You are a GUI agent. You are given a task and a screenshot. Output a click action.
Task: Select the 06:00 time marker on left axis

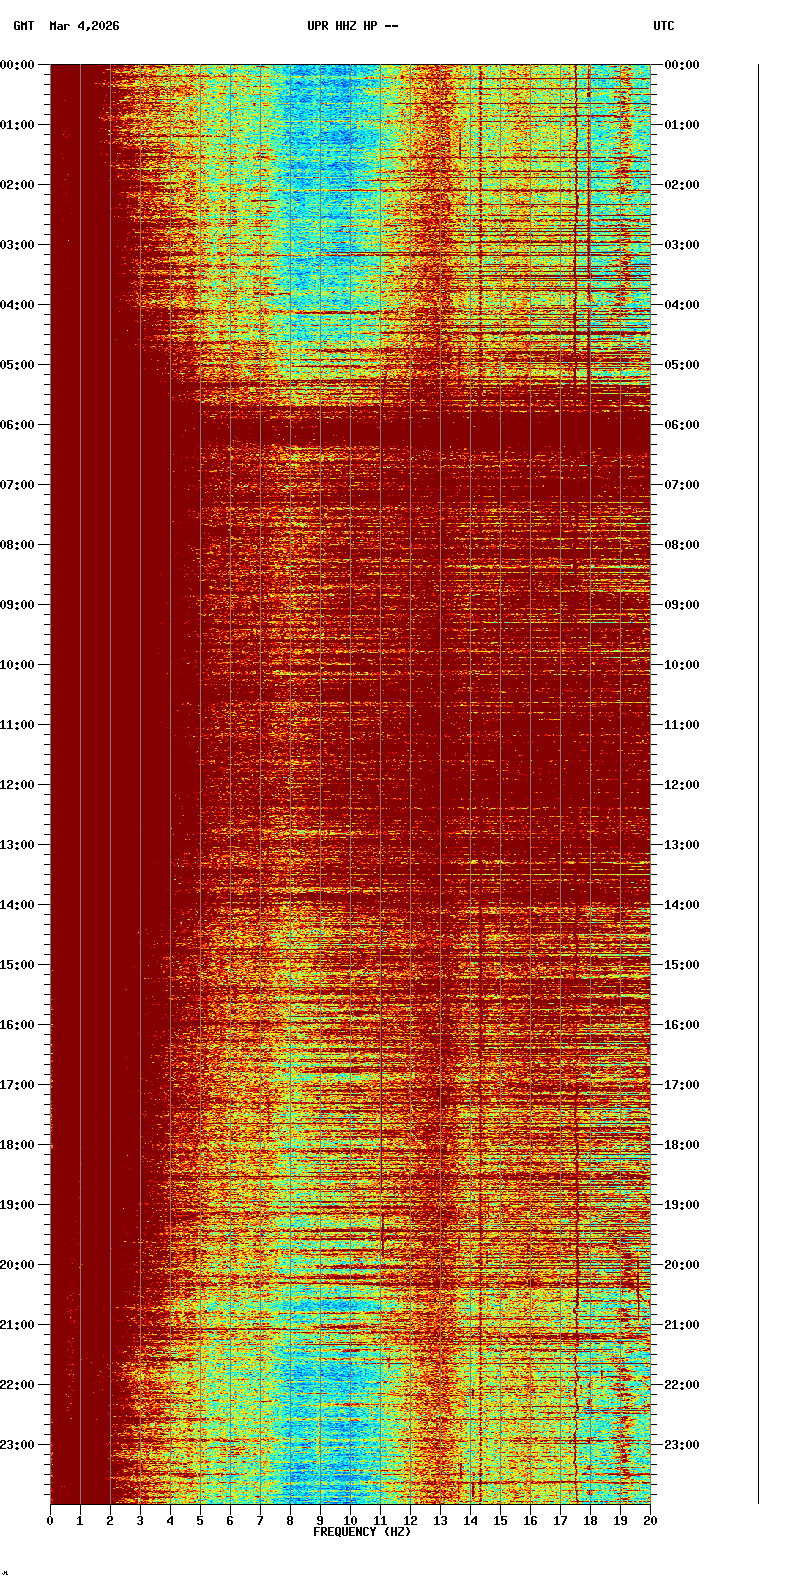pos(18,425)
